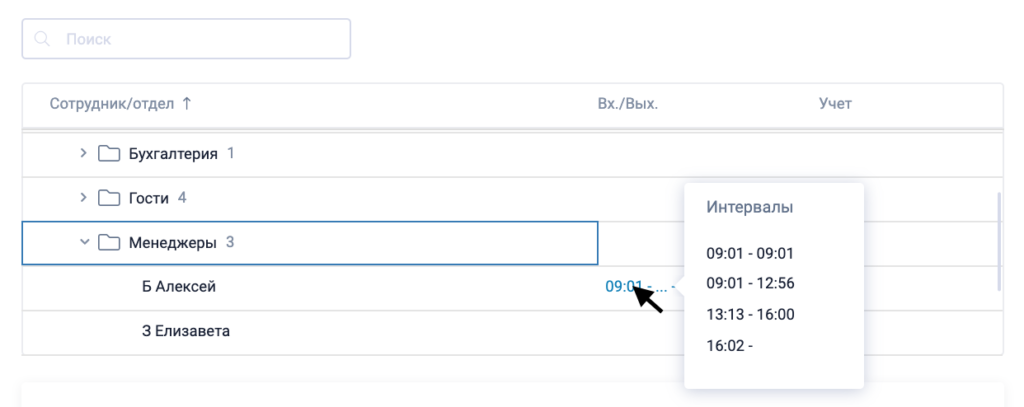1024x407 pixels.
Task: Sort by Сотрудник/отдел column header
Action: (111, 103)
